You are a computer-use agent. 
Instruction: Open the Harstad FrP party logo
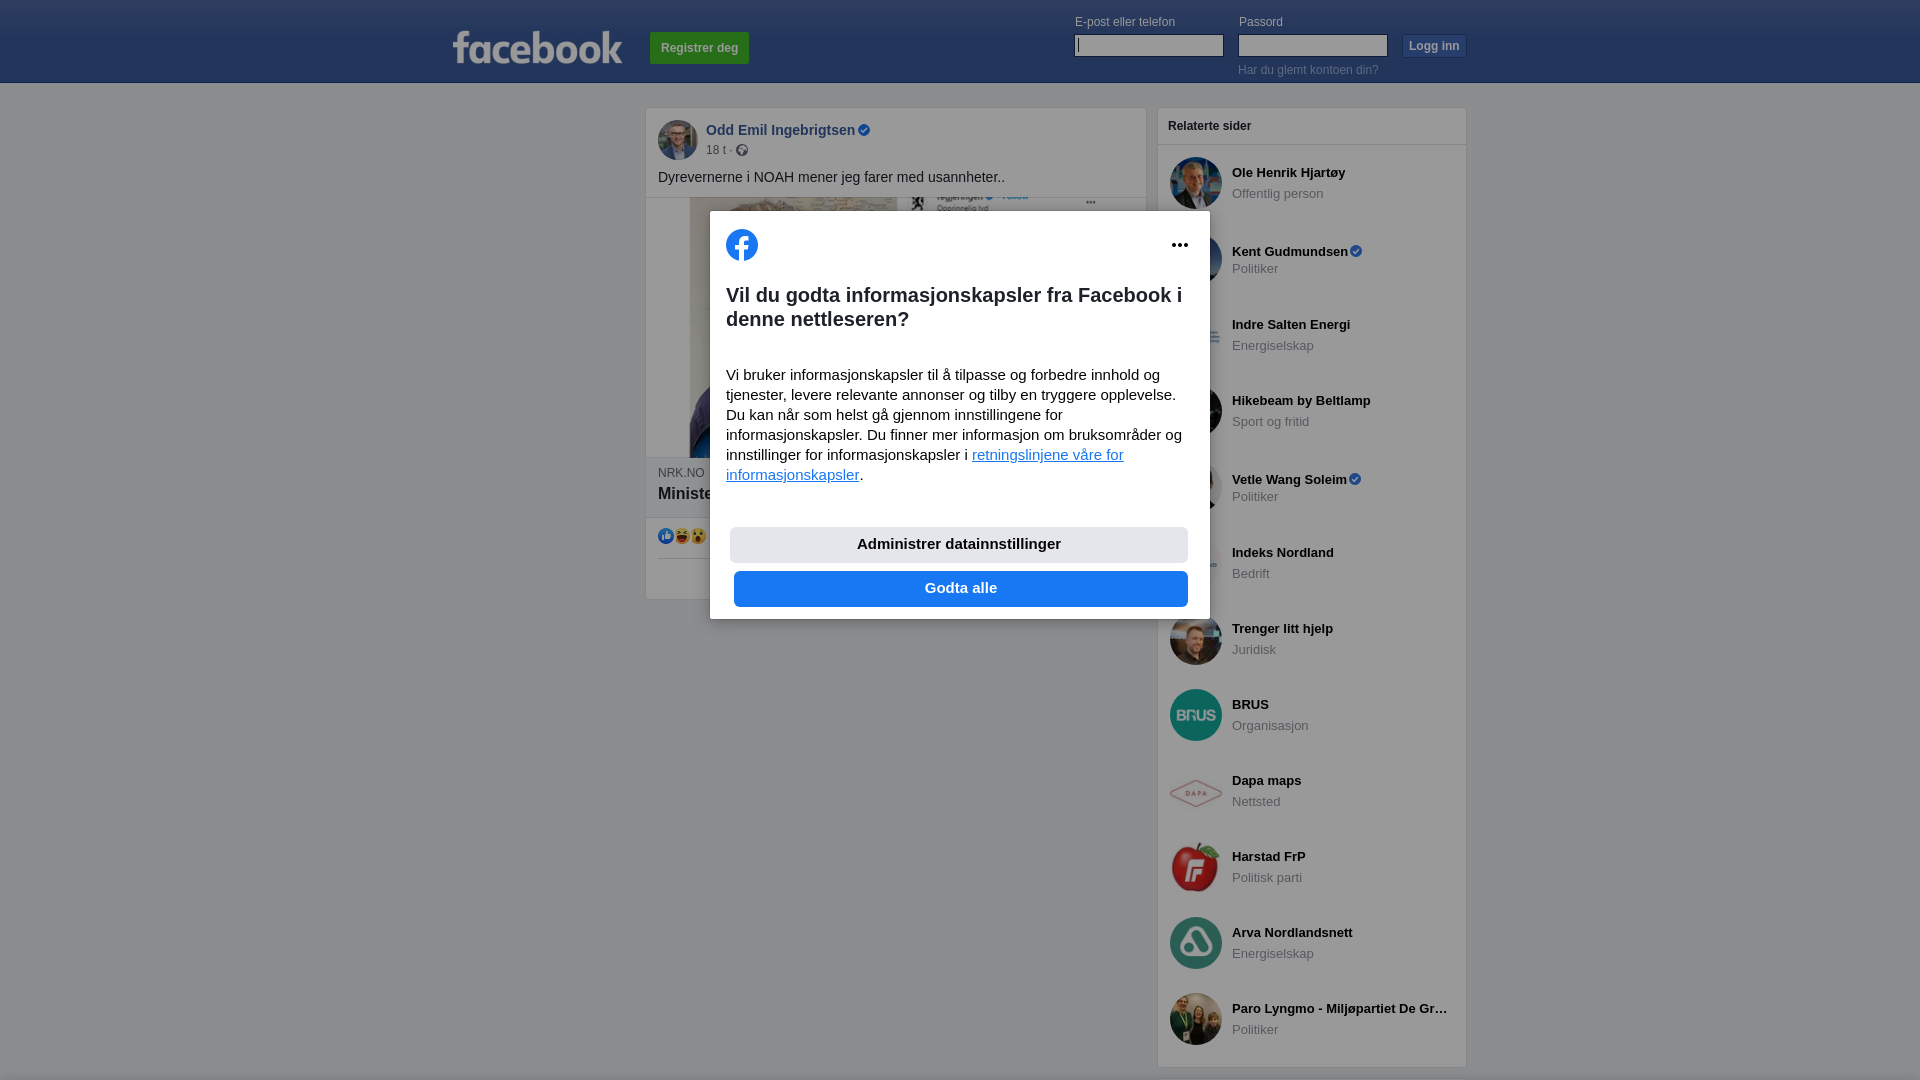pyautogui.click(x=1196, y=867)
